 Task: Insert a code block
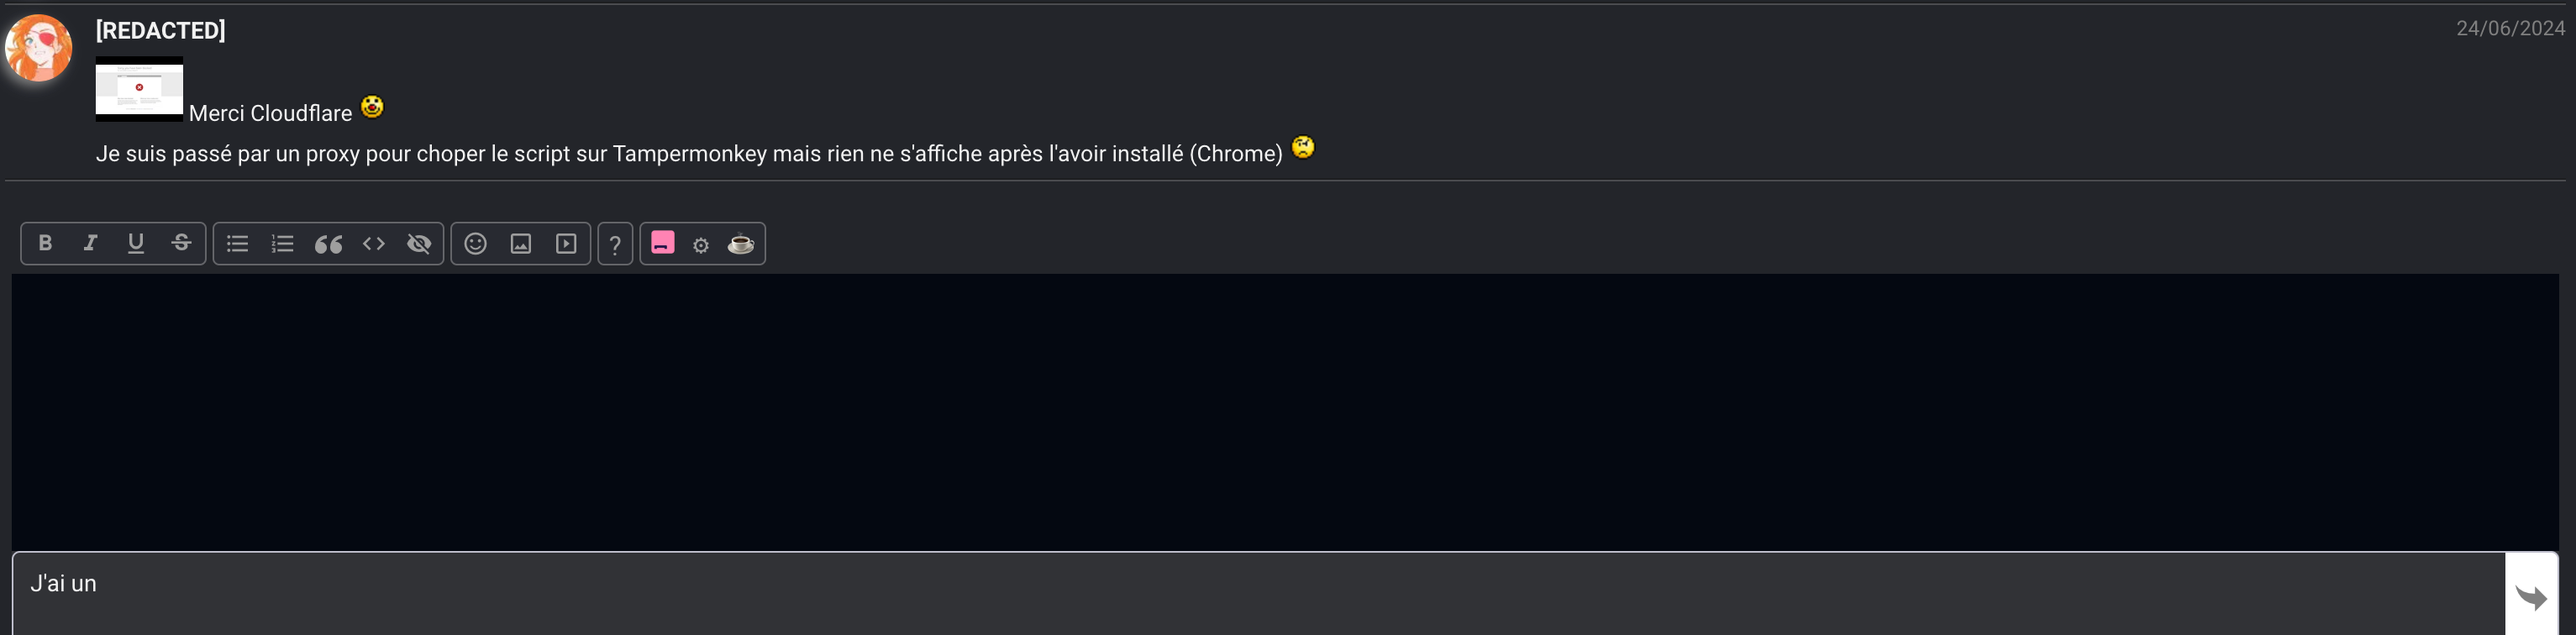click(374, 243)
